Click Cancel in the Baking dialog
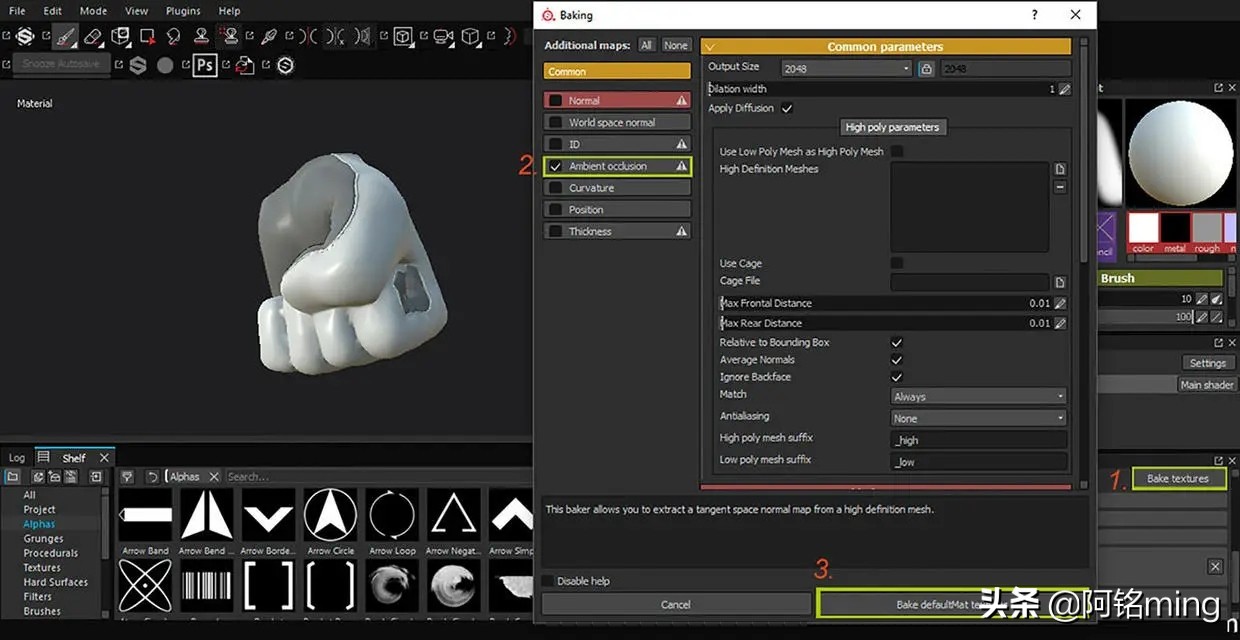The height and width of the screenshot is (640, 1240). (x=676, y=604)
